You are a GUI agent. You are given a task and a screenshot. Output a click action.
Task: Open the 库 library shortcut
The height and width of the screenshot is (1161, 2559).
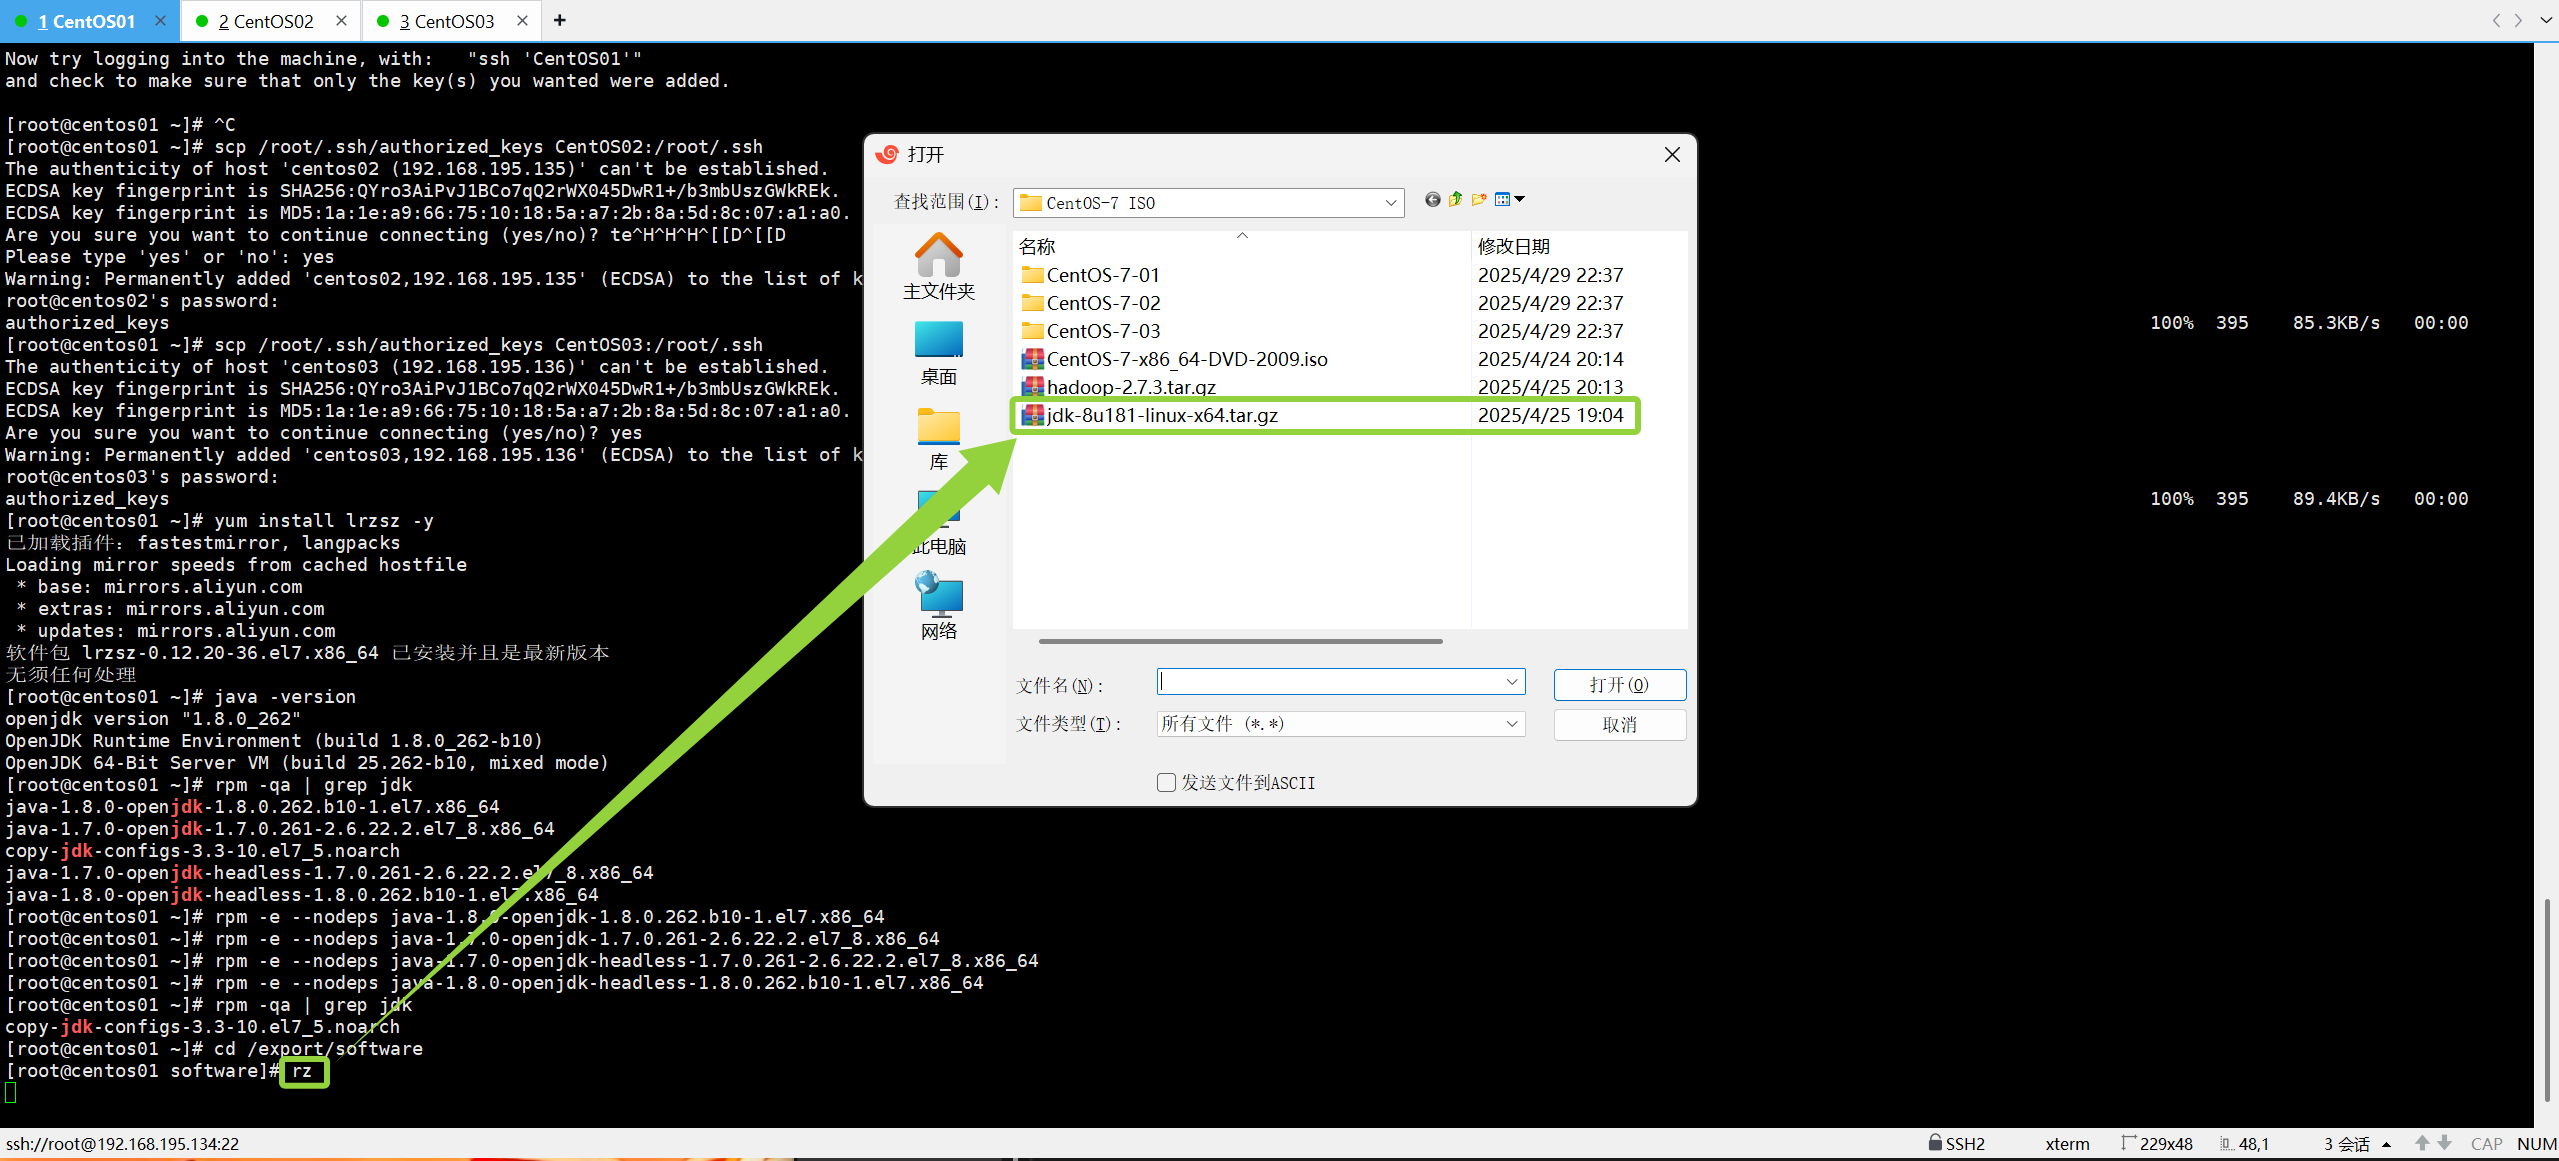tap(938, 438)
